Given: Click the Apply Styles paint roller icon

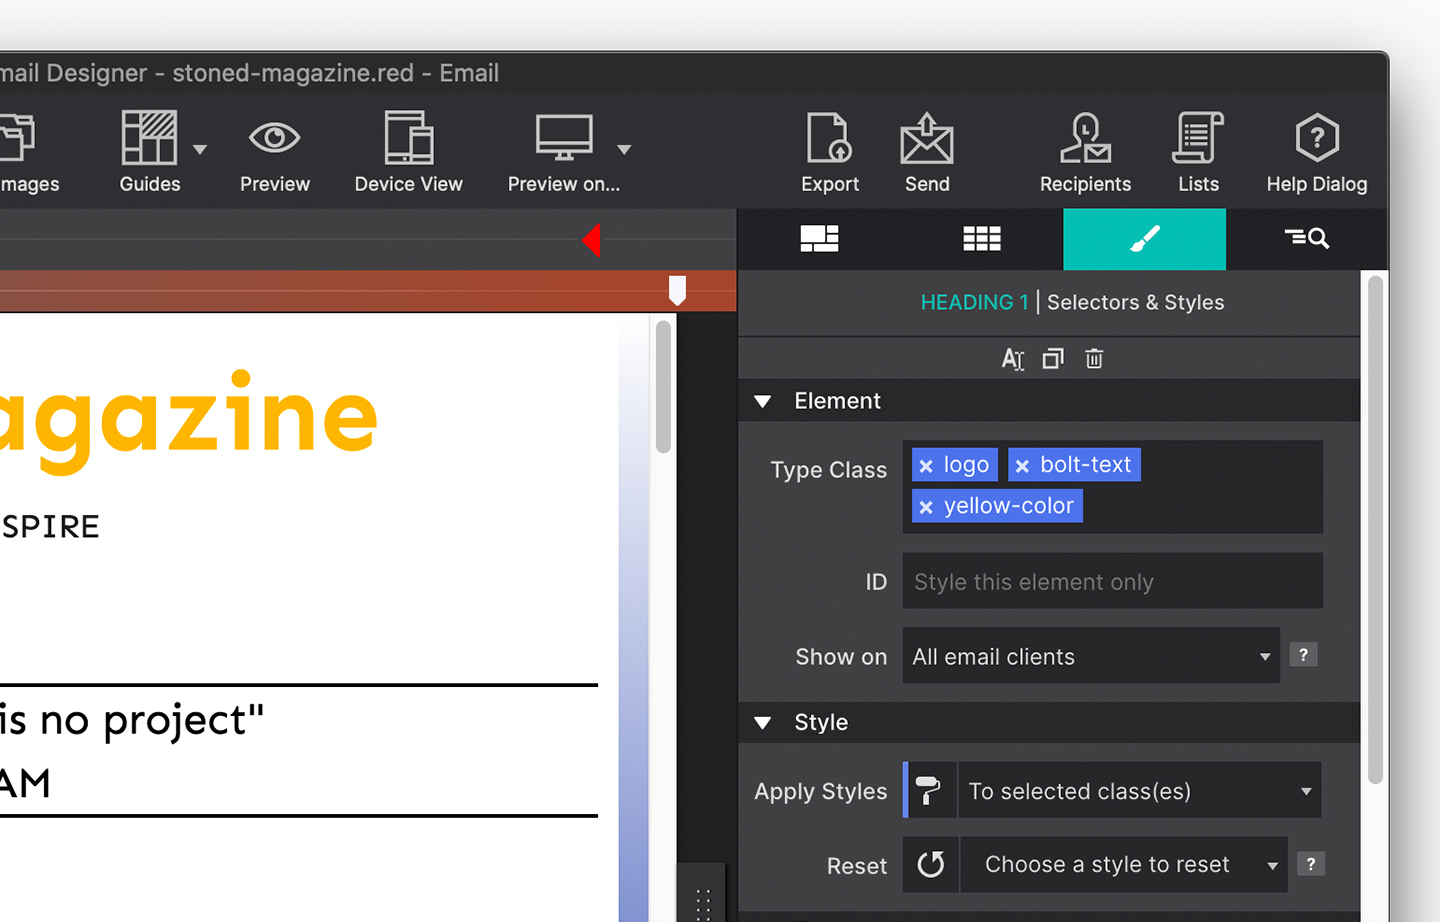Looking at the screenshot, I should (929, 790).
